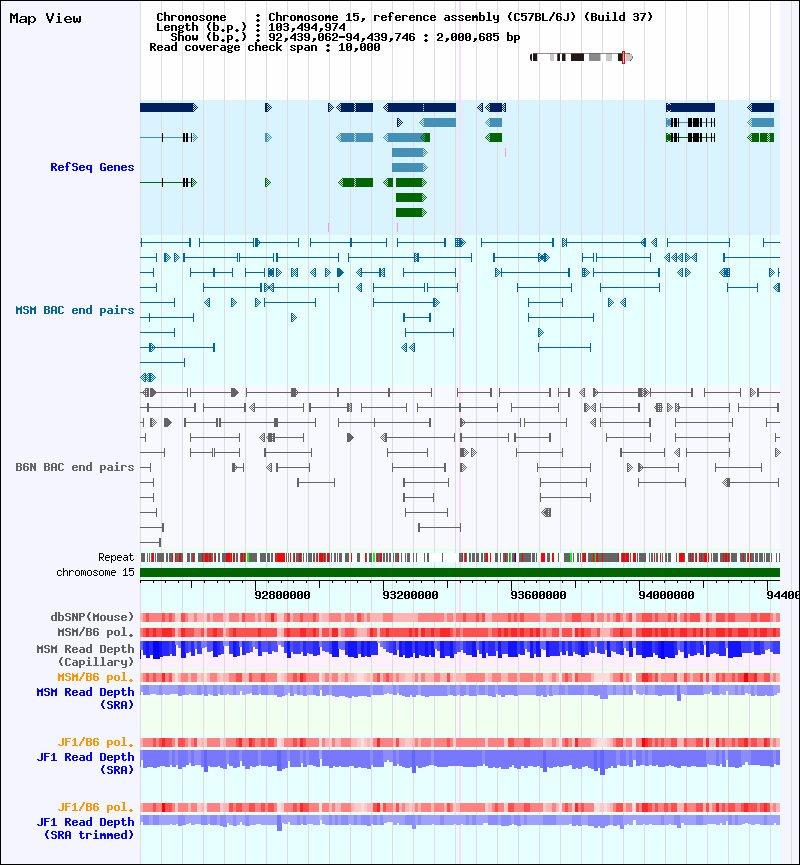The width and height of the screenshot is (800, 865).
Task: Open the orange MSM/B6 pol. link
Action: point(96,677)
